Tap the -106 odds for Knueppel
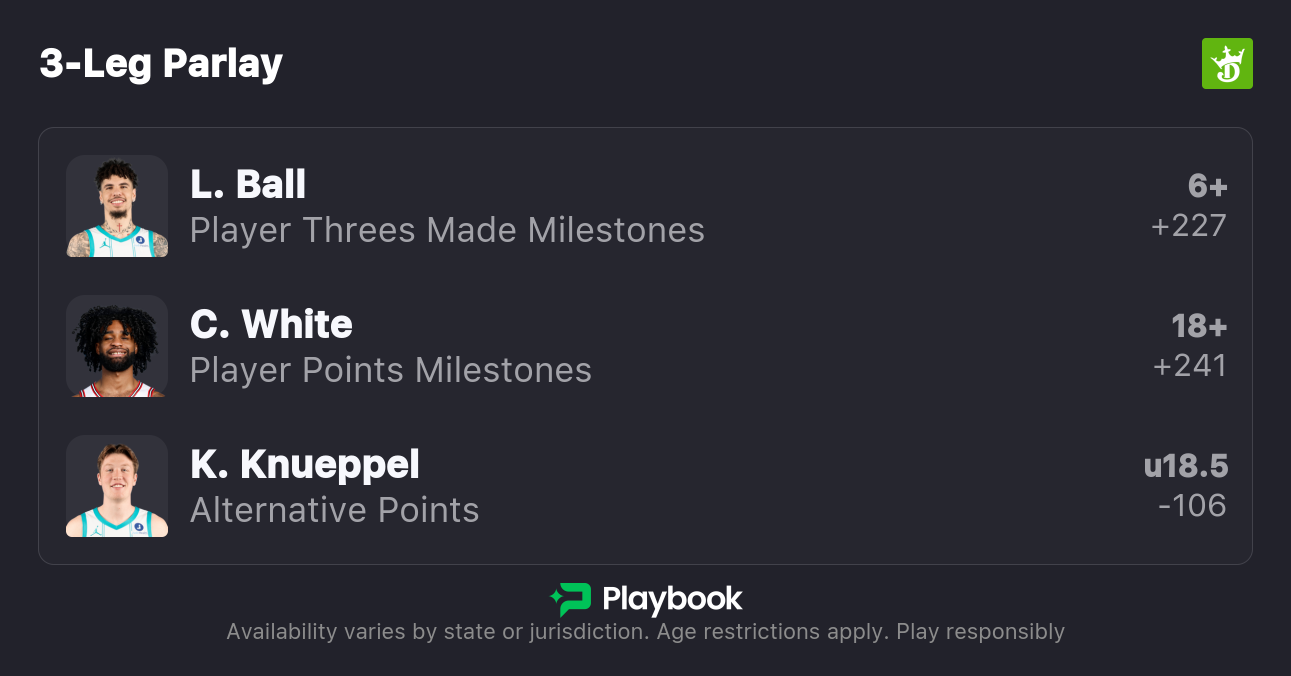The image size is (1291, 676). pos(1192,506)
